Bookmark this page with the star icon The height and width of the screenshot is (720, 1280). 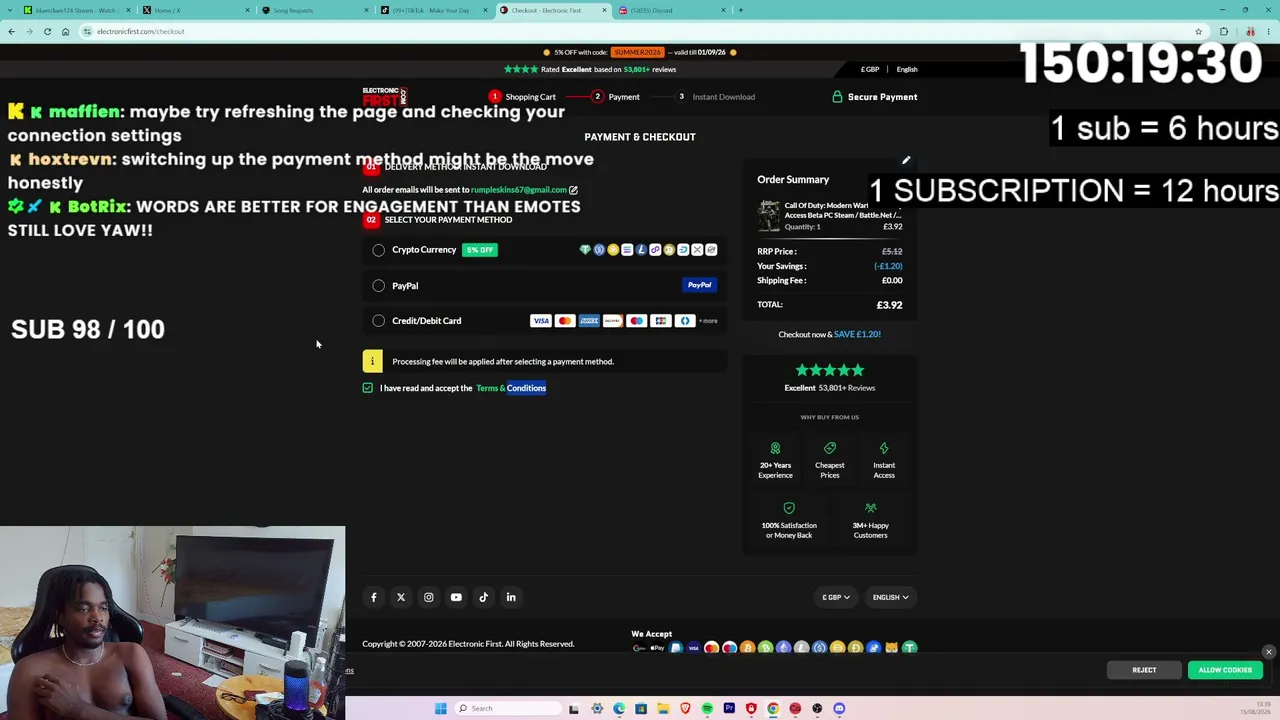coord(1198,31)
